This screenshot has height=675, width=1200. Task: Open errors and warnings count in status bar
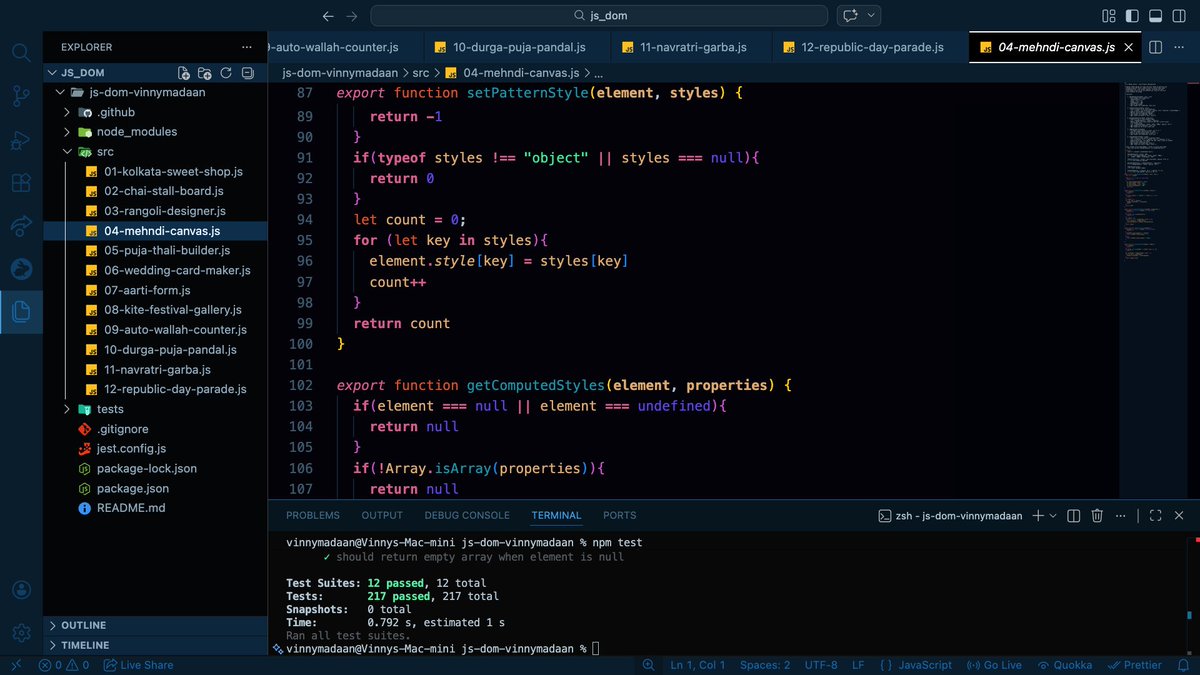point(65,665)
